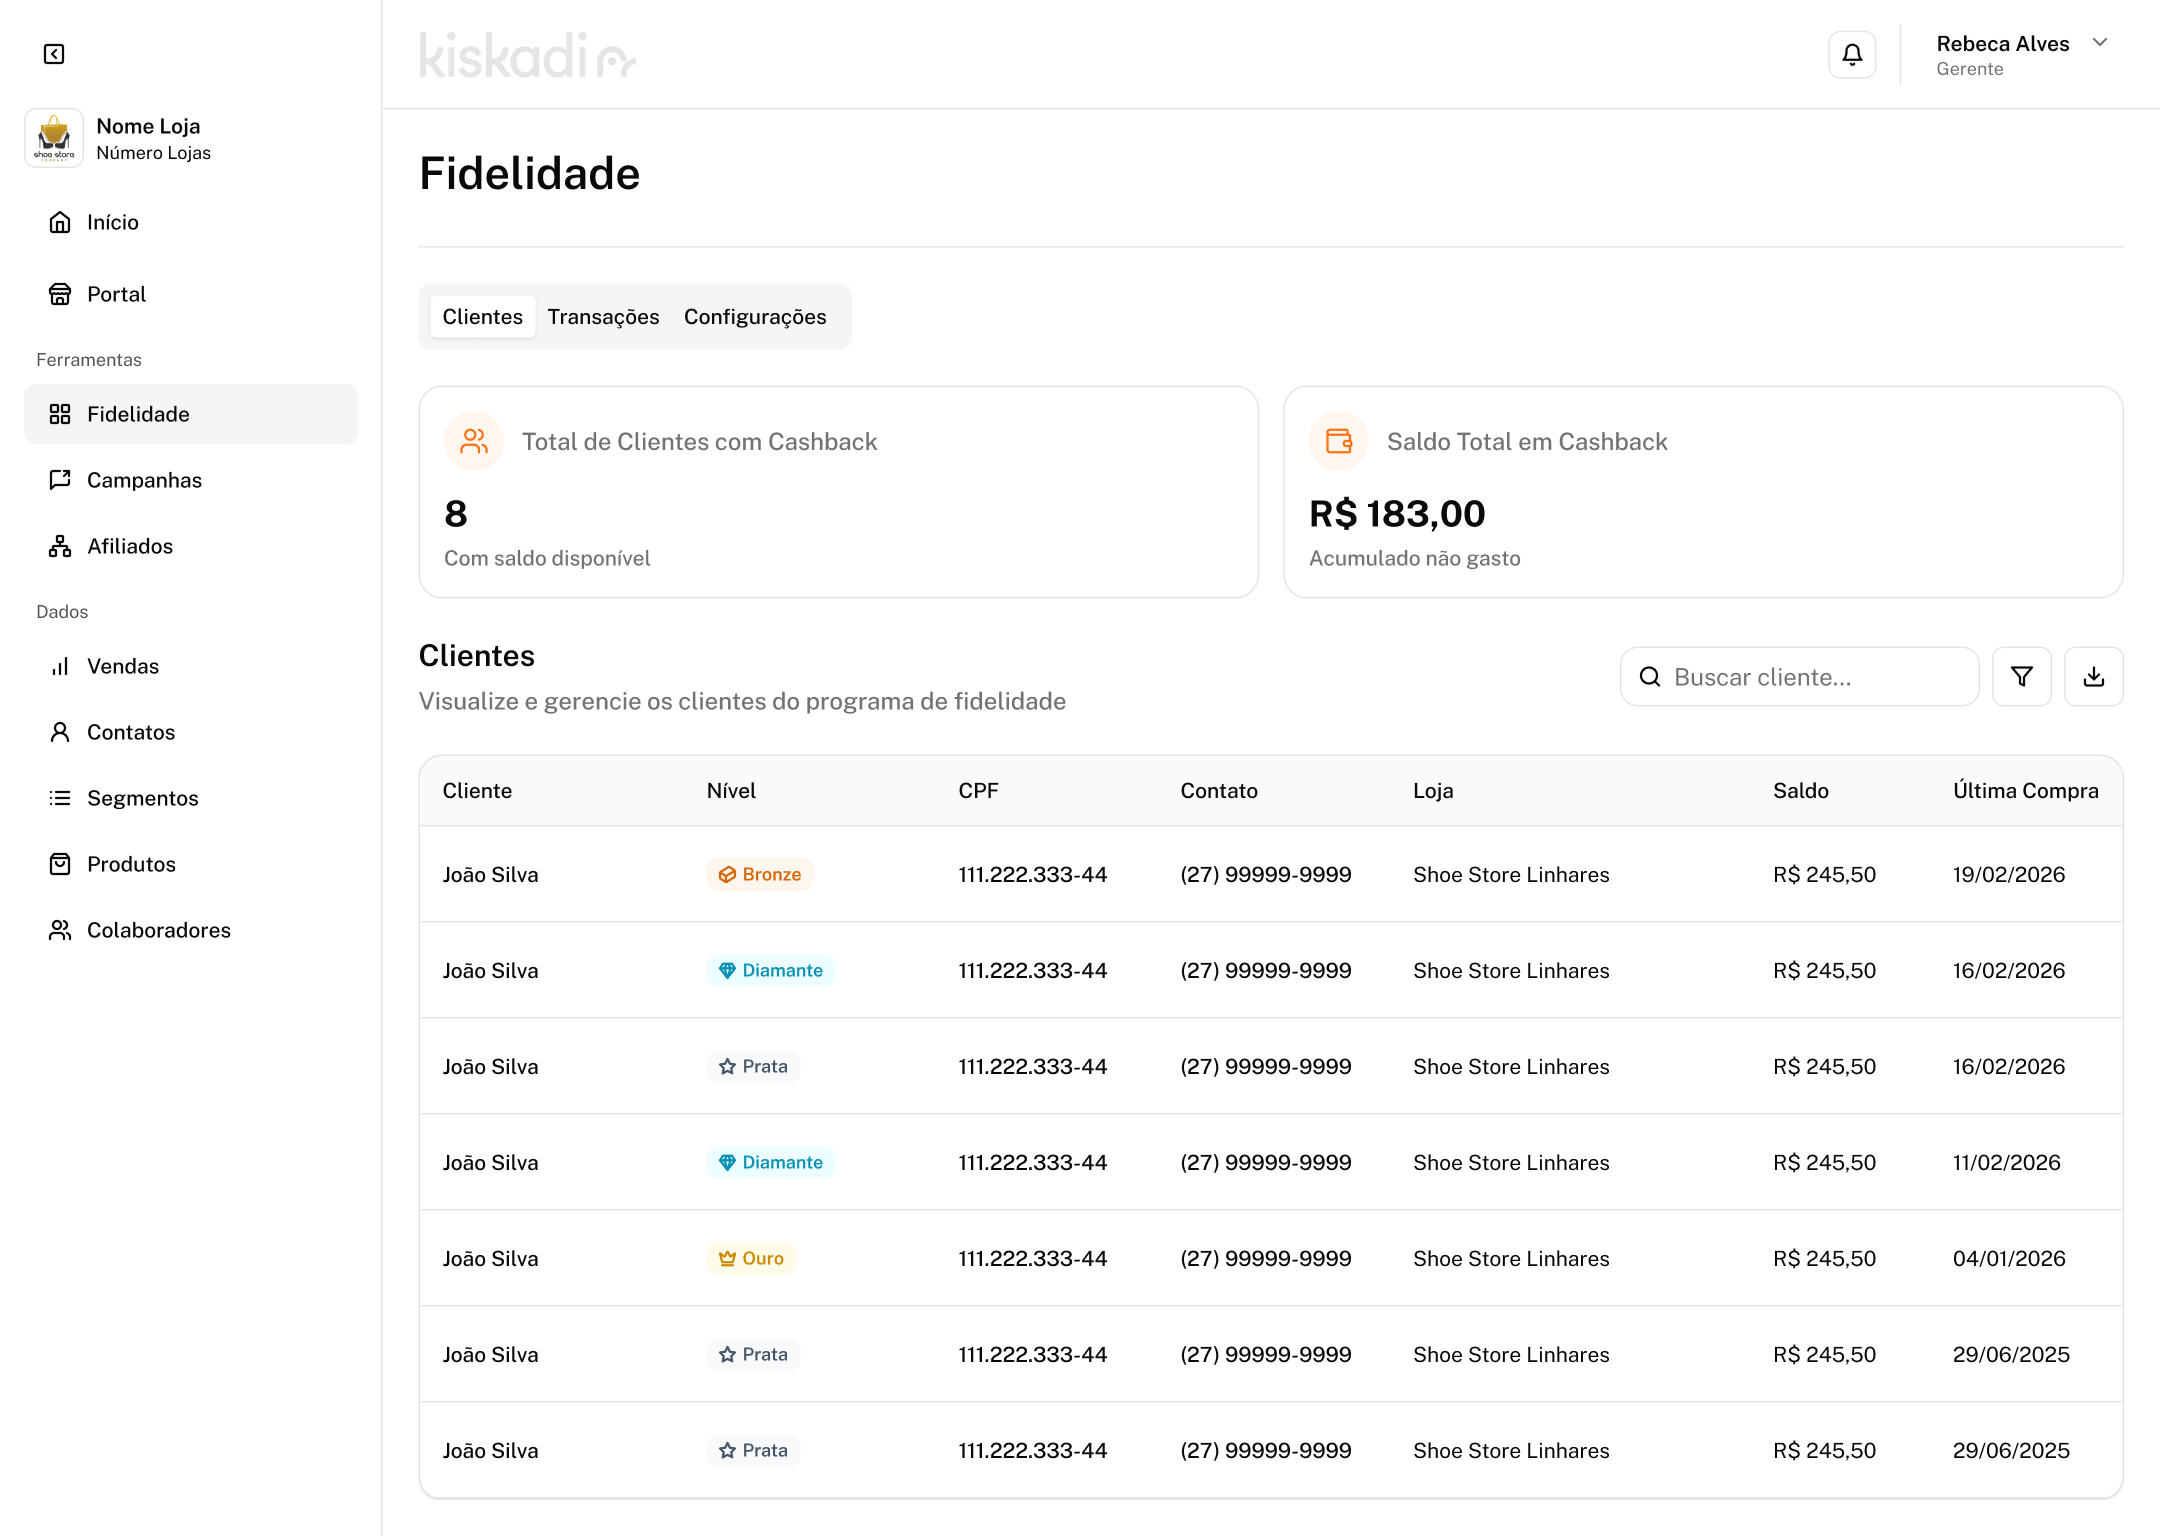Click the Produtos bag icon
This screenshot has width=2160, height=1536.
(x=60, y=864)
